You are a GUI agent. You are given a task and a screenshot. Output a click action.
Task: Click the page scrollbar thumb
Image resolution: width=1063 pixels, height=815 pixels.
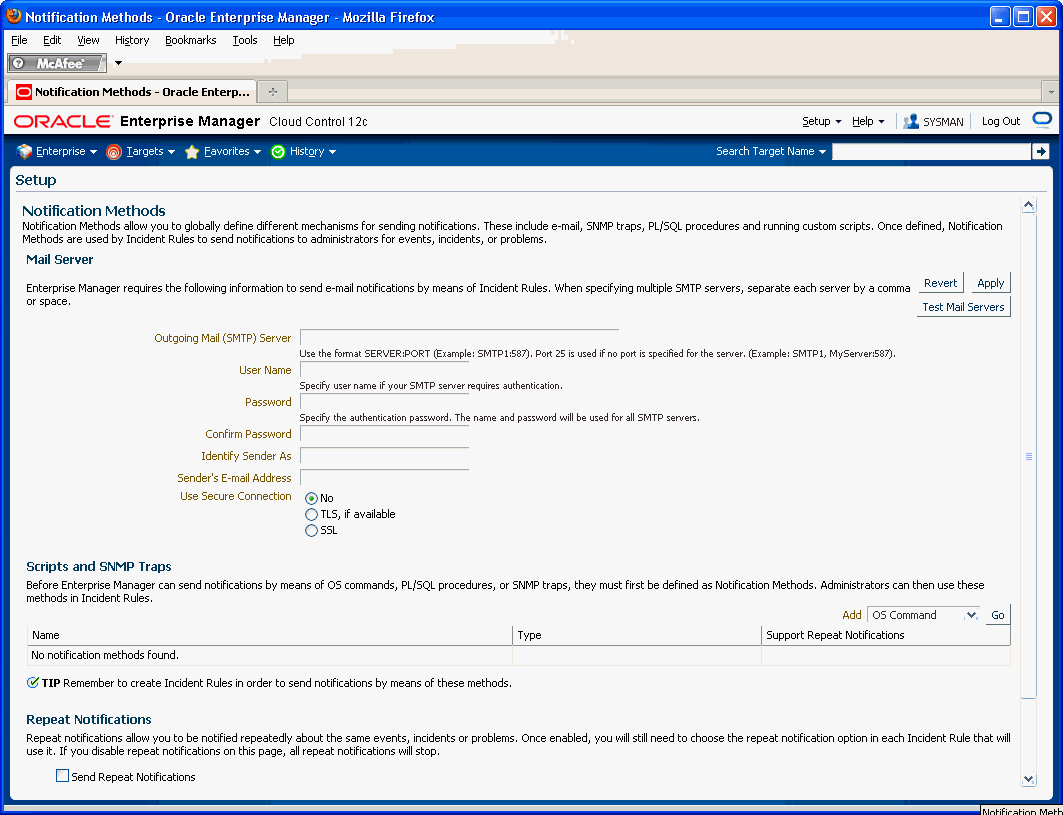tap(1028, 456)
